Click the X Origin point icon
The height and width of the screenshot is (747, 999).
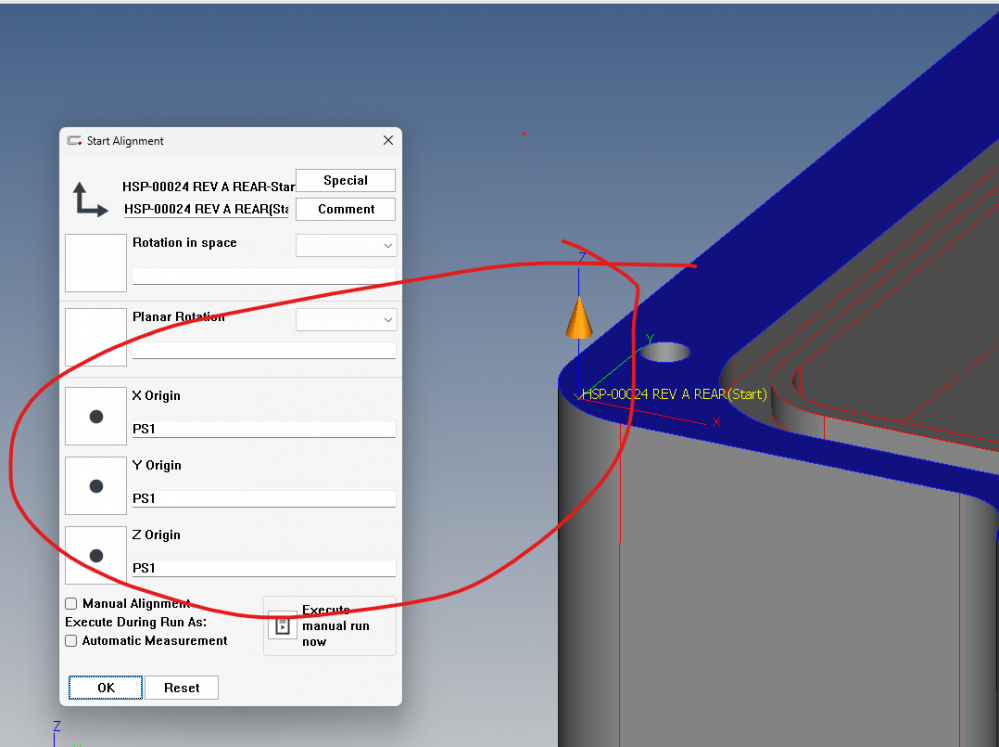(96, 416)
